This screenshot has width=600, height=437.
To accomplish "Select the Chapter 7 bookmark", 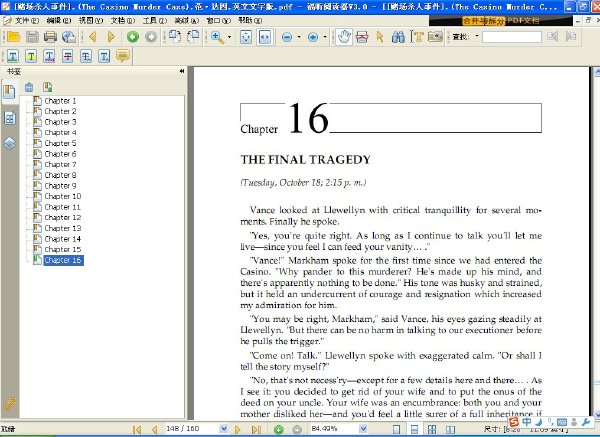I will point(60,165).
